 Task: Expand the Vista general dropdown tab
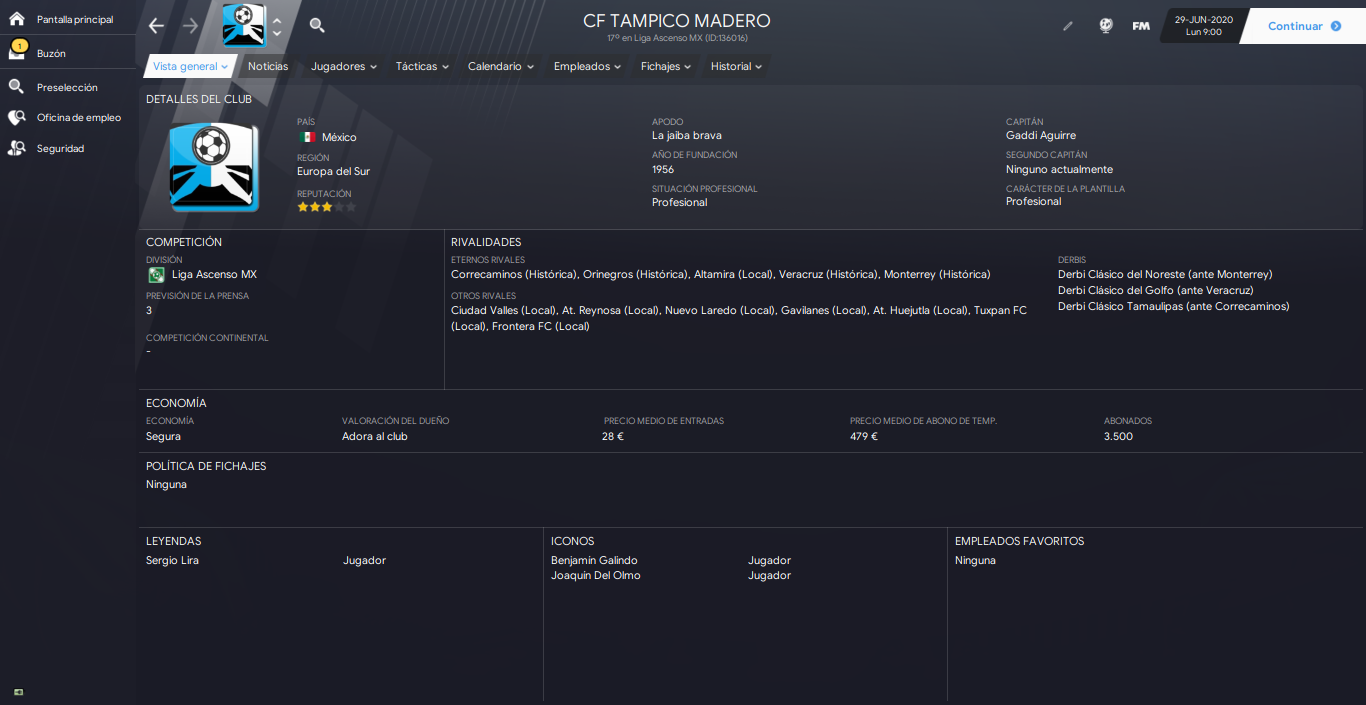pyautogui.click(x=190, y=66)
